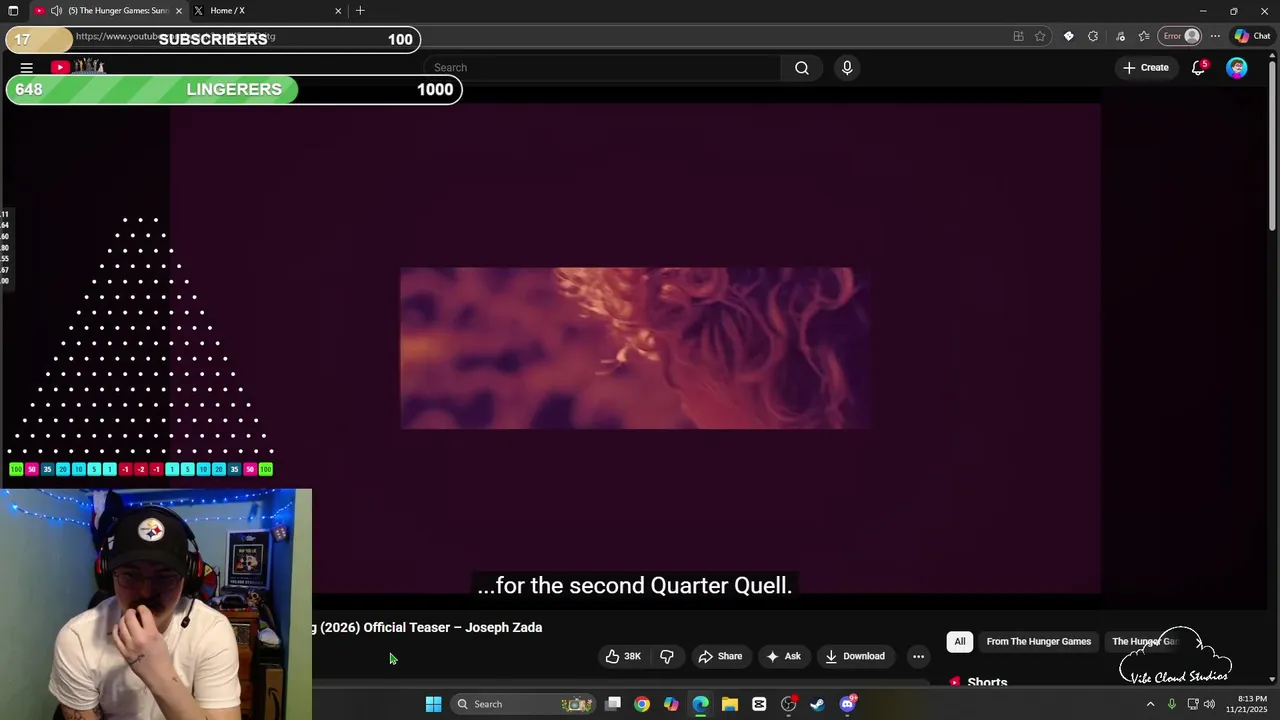Screen dimensions: 1280x720
Task: Open Microsoft Copilot from taskbar
Action: (x=671, y=704)
